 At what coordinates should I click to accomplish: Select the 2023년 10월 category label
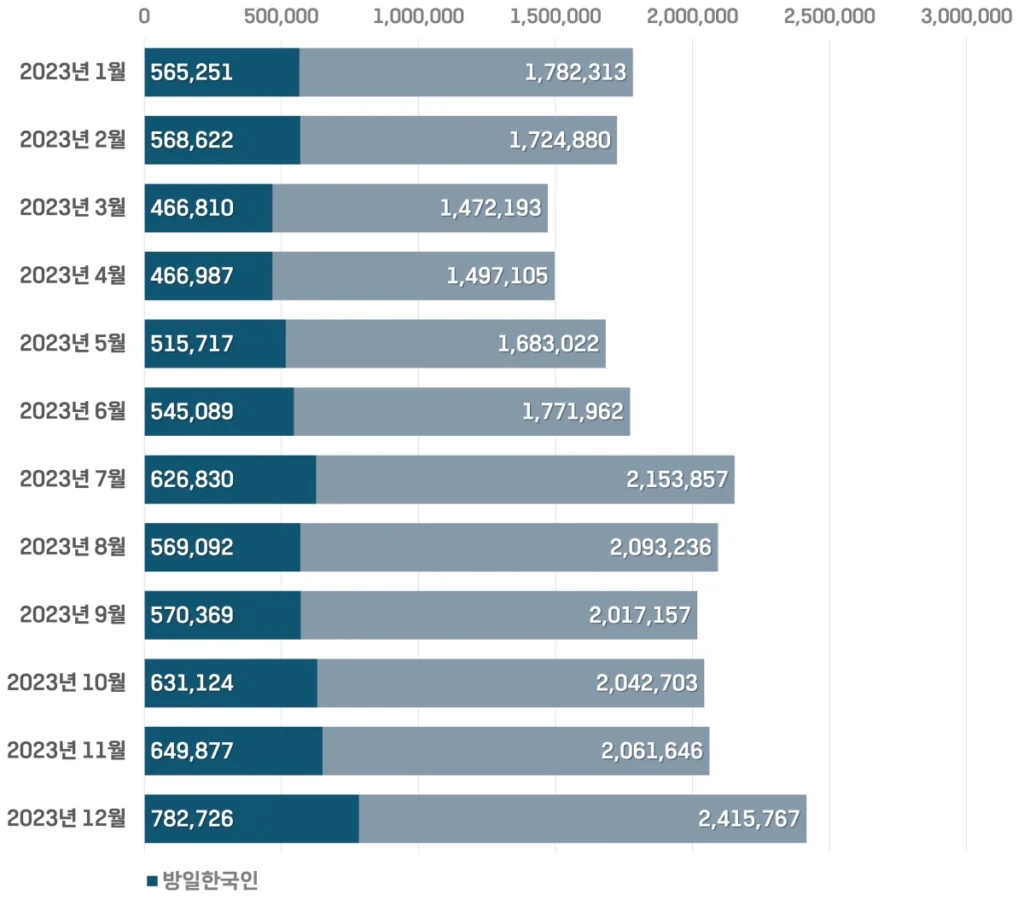click(67, 683)
